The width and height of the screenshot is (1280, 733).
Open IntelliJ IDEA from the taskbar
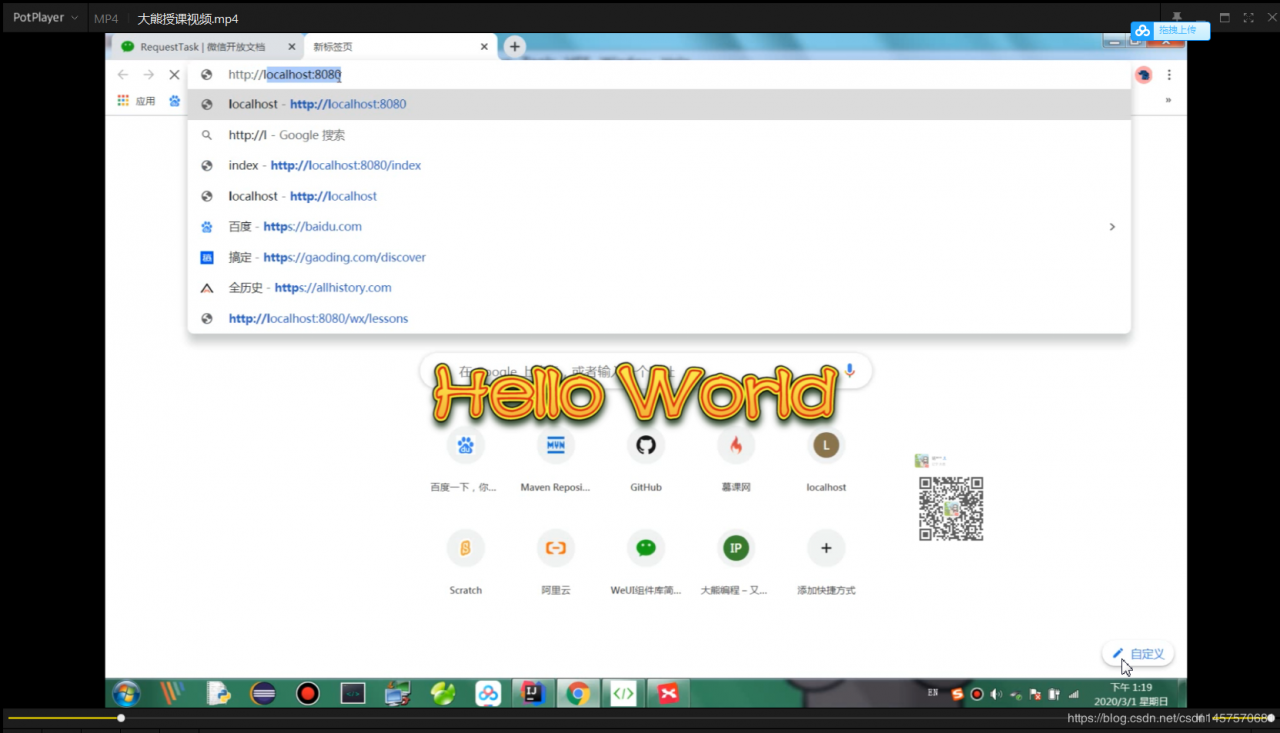click(533, 693)
